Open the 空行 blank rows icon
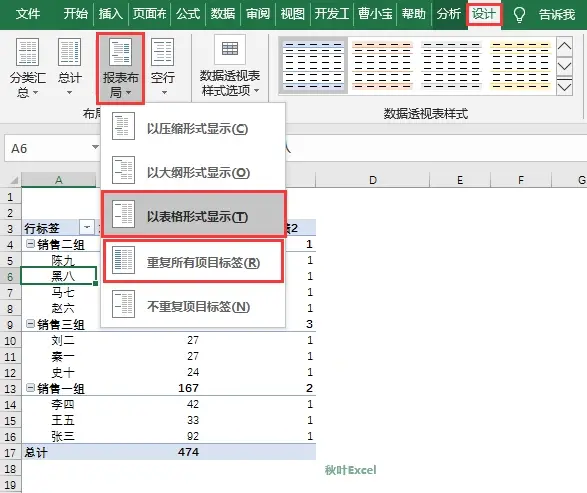Image resolution: width=587 pixels, height=493 pixels. 162,67
